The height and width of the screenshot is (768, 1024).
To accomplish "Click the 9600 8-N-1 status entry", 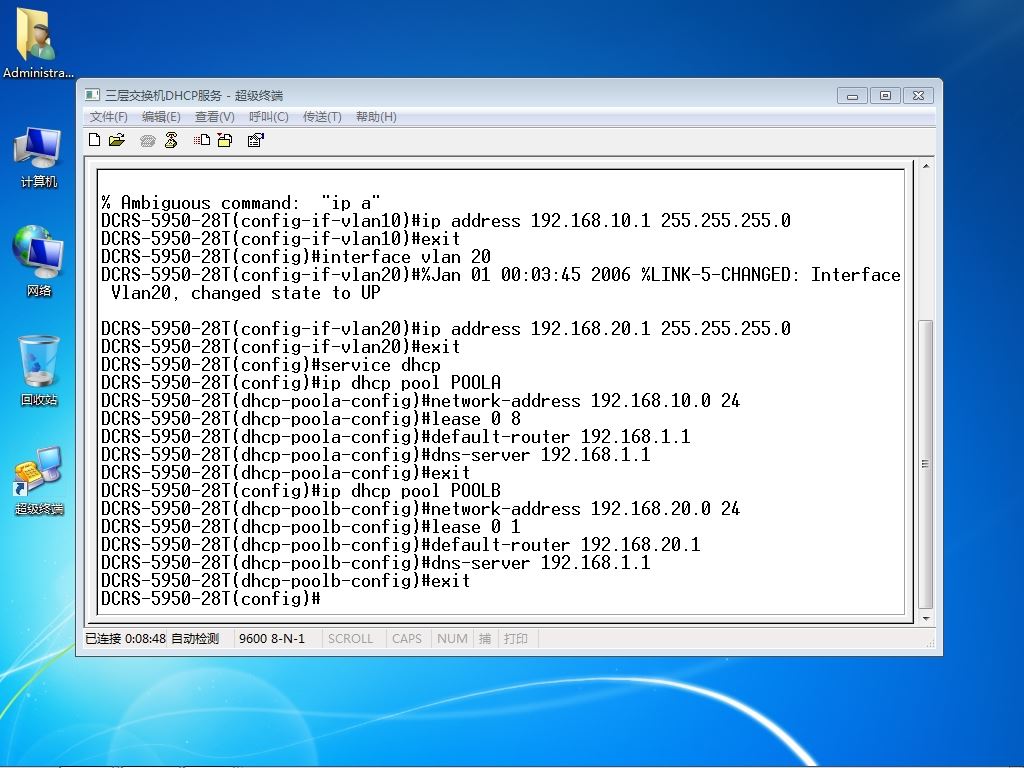I will tap(272, 639).
